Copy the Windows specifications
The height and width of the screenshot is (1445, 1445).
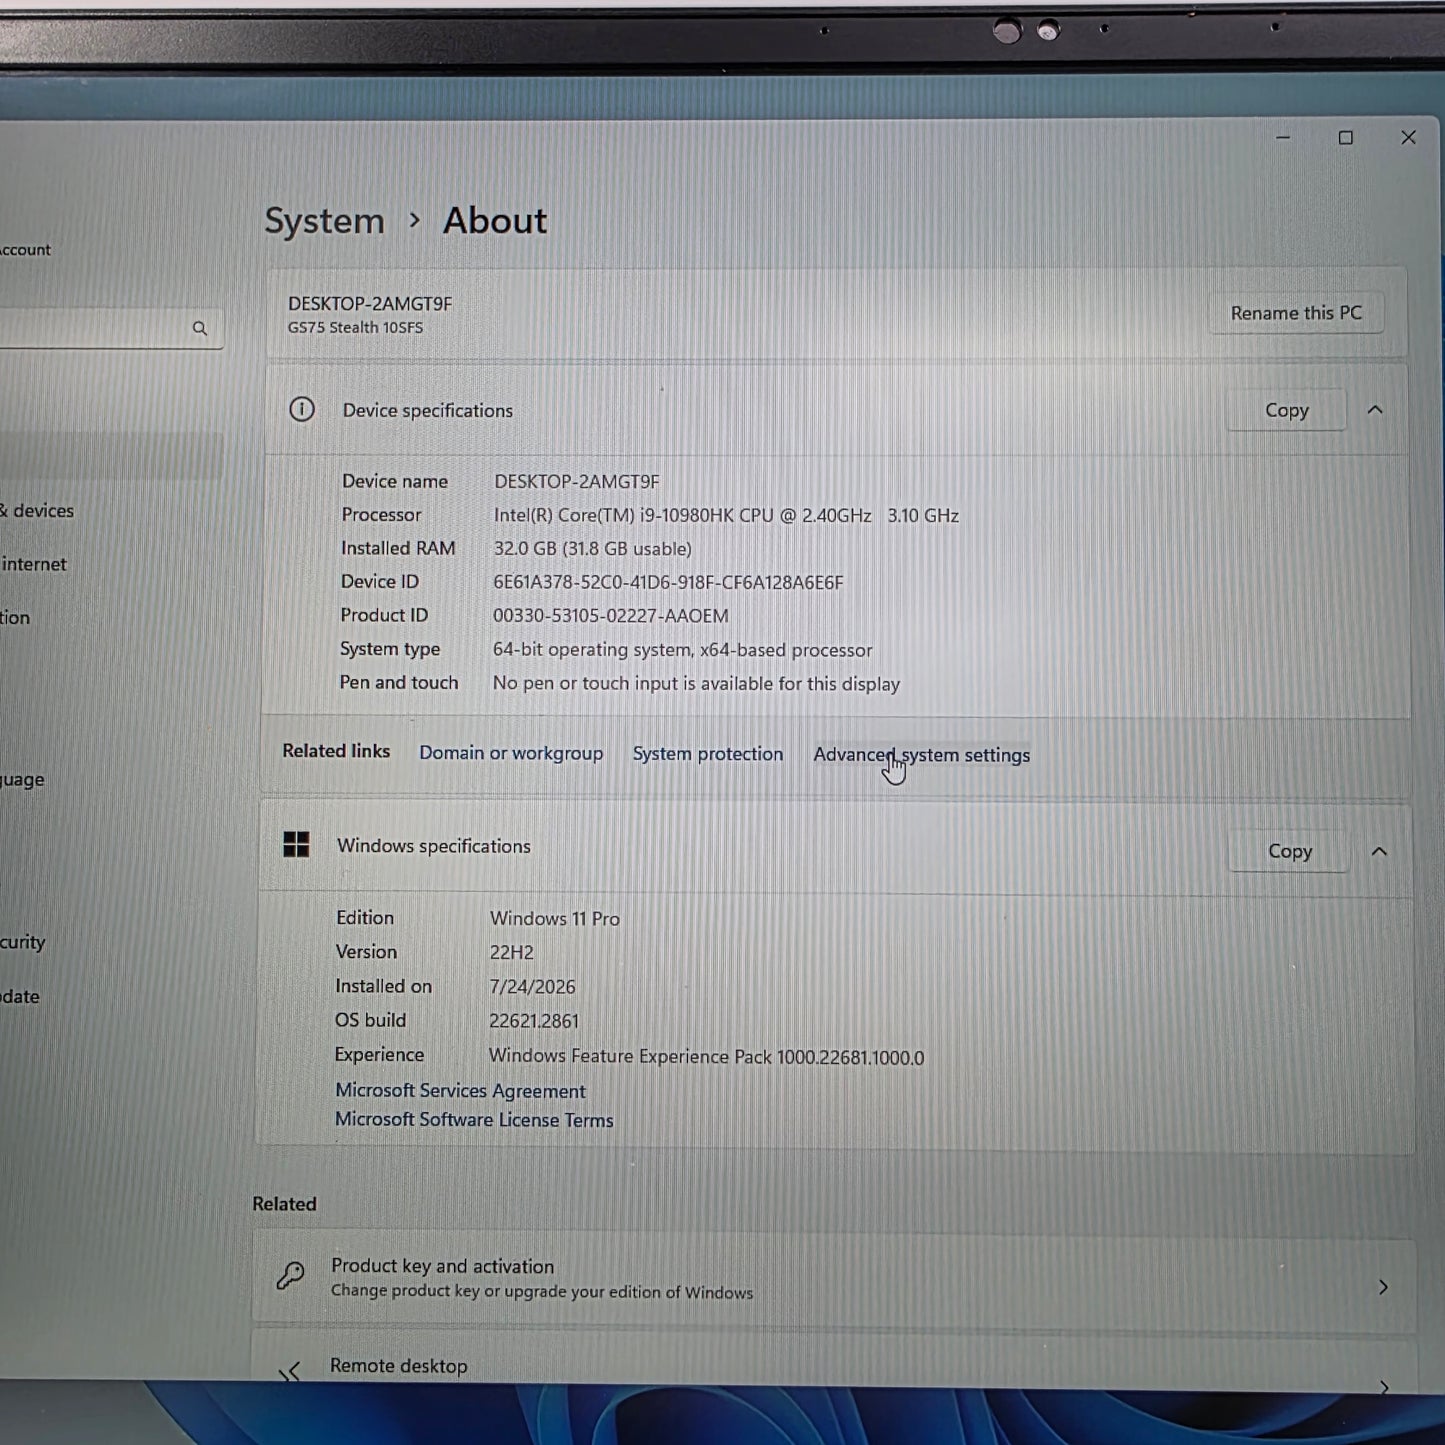(x=1289, y=851)
